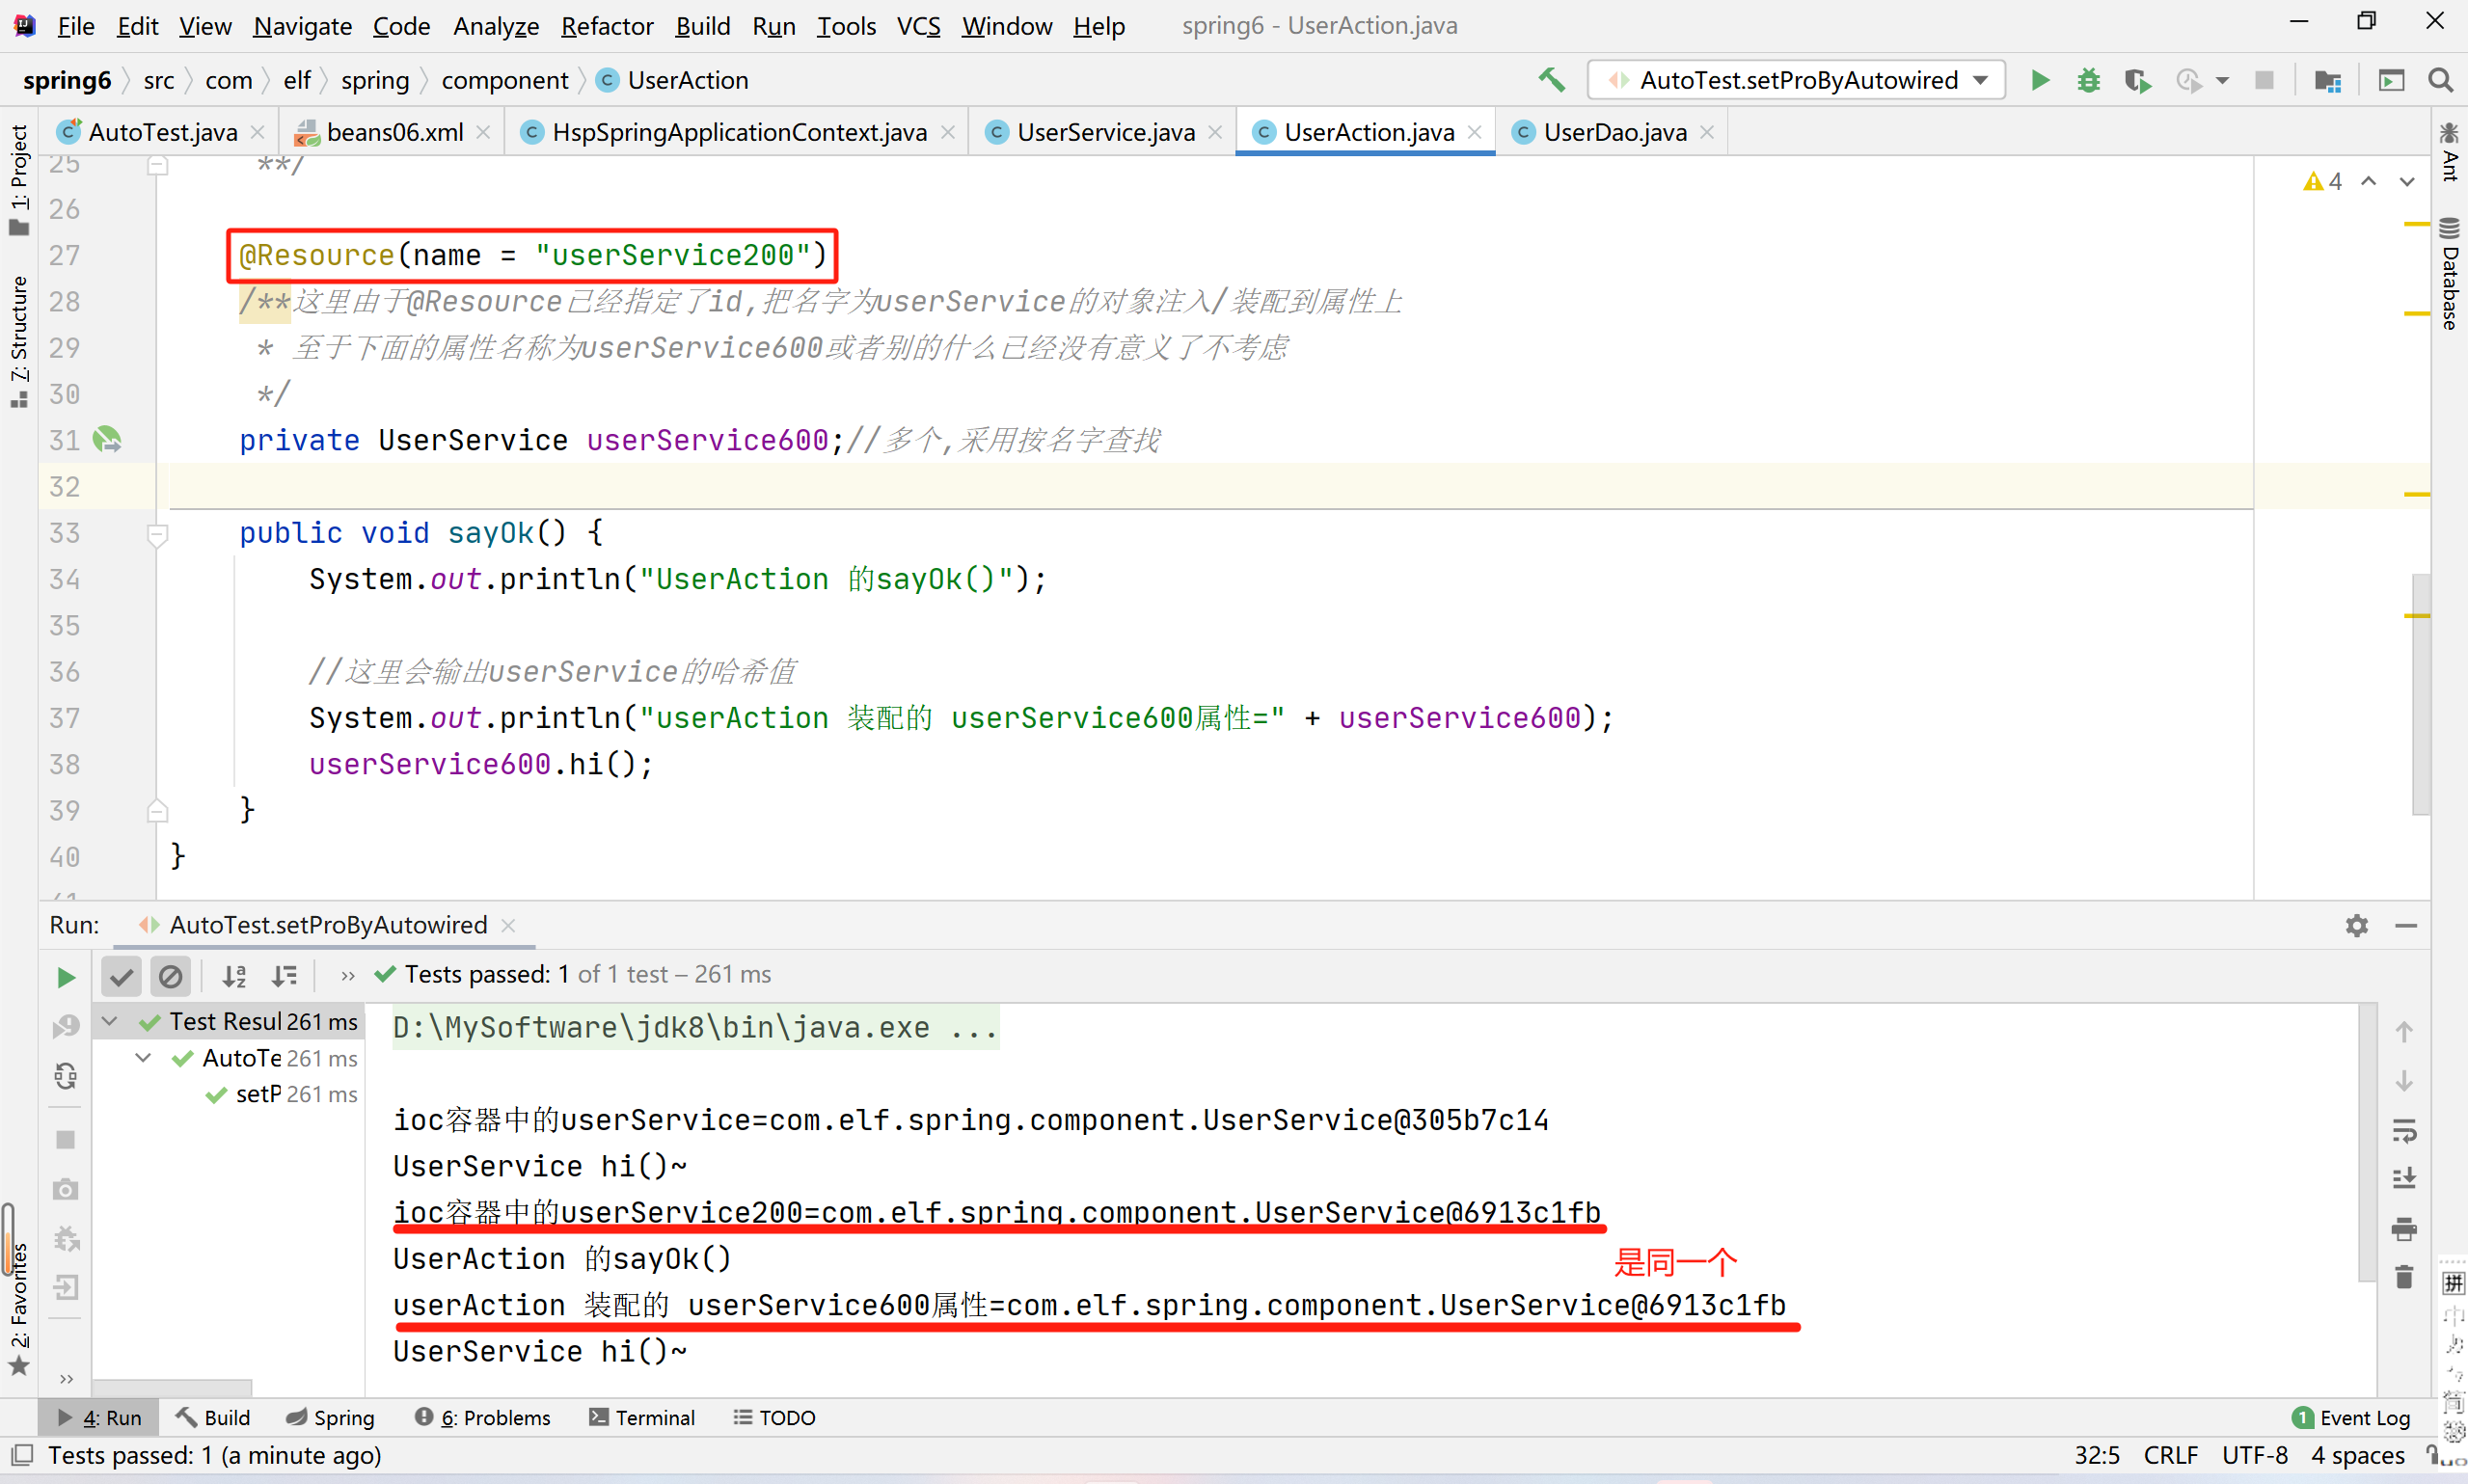Run AutoTest.setProByAutowired with green play icon
The image size is (2468, 1484).
(2040, 80)
